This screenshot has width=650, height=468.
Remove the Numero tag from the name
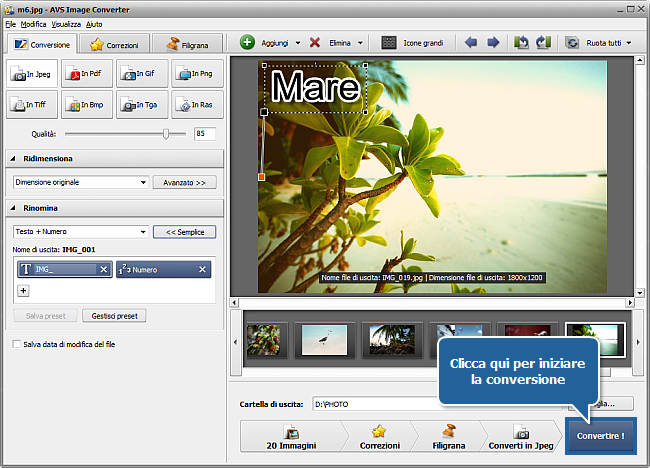[202, 269]
